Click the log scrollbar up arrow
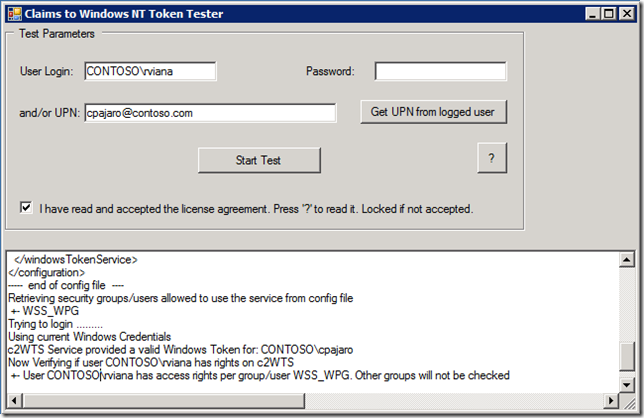 click(626, 258)
